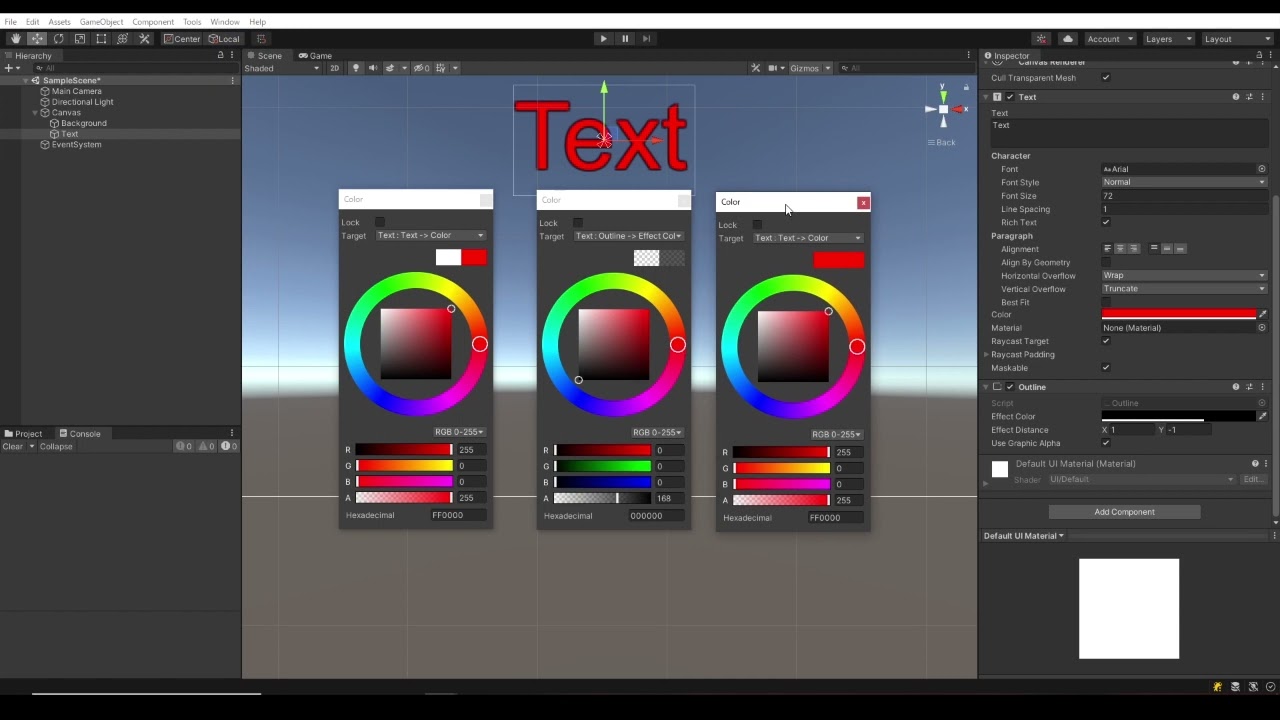Screen dimensions: 1280x720
Task: Open the Layers dropdown
Action: point(1168,39)
